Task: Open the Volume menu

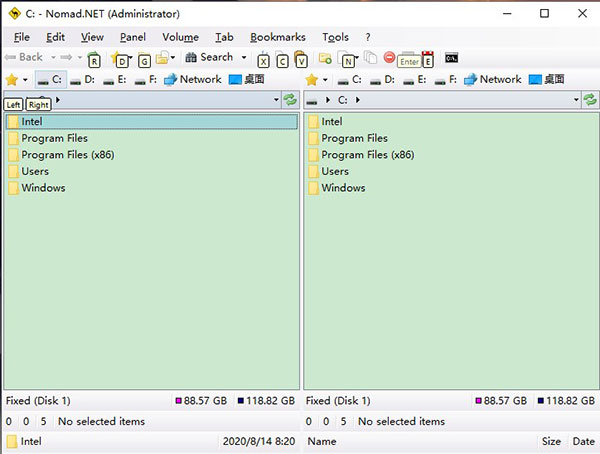Action: (180, 37)
